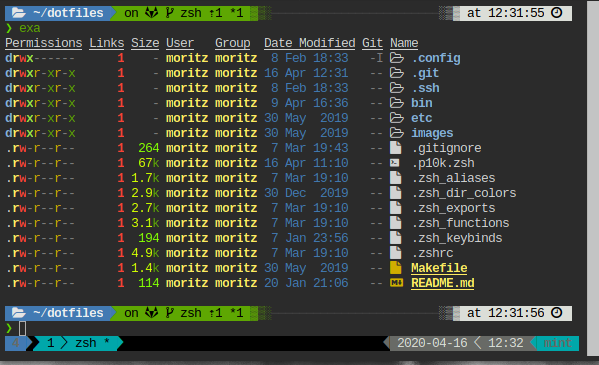Screen dimensions: 599x365
Task: Click the typed 'exa' command
Action: pyautogui.click(x=30, y=28)
